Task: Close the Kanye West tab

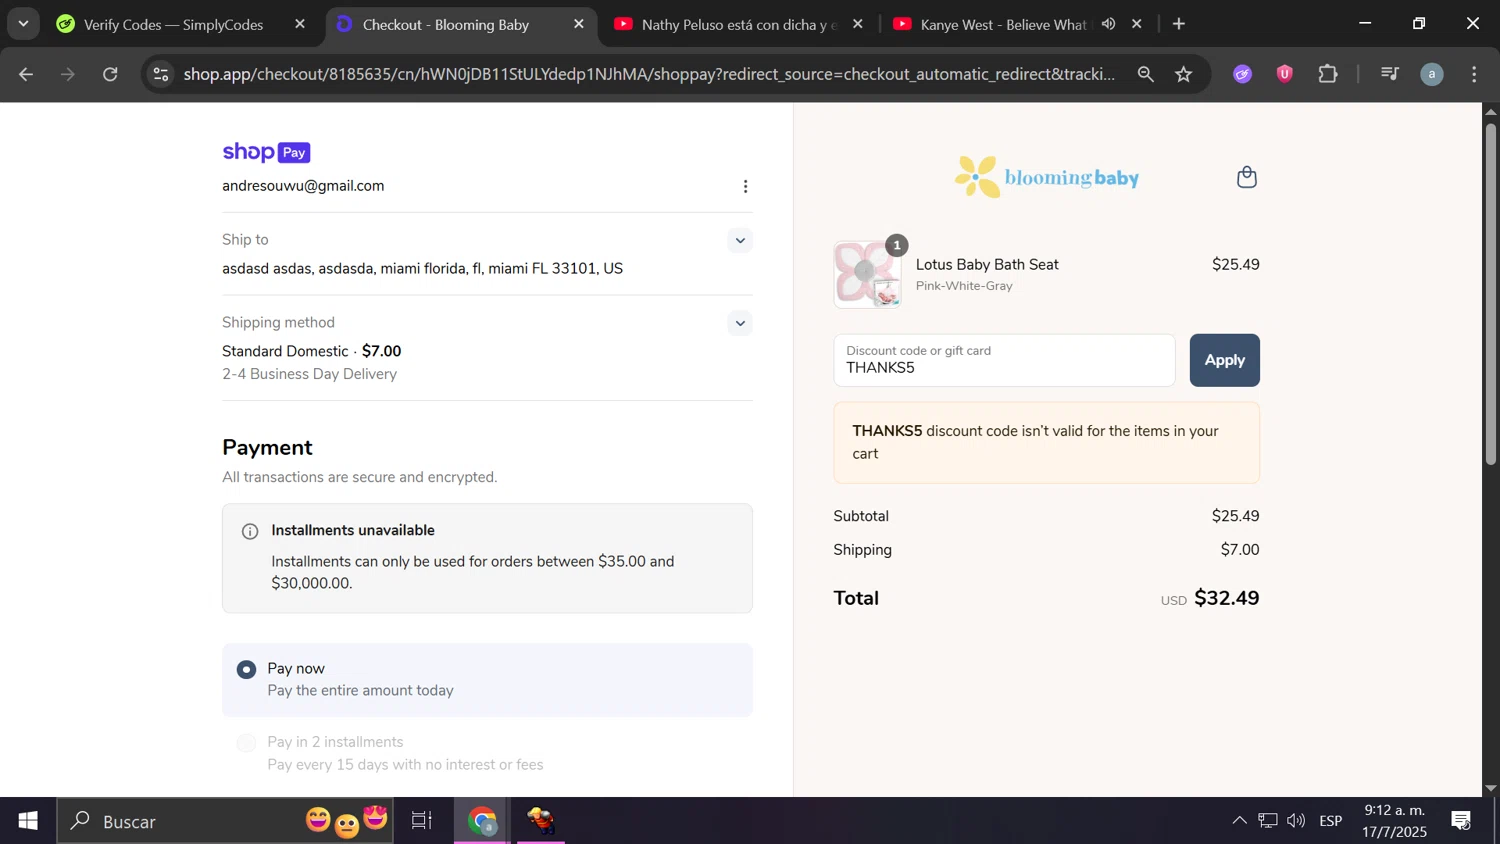Action: pyautogui.click(x=1137, y=24)
